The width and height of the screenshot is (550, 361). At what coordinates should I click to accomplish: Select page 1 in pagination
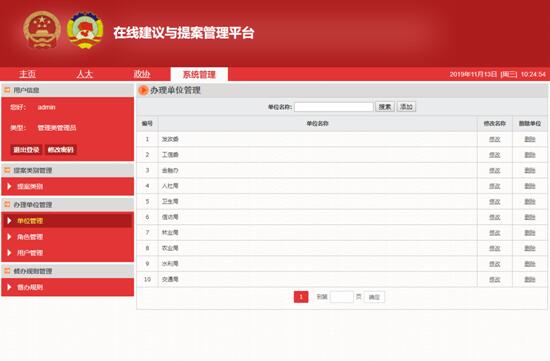pyautogui.click(x=301, y=297)
